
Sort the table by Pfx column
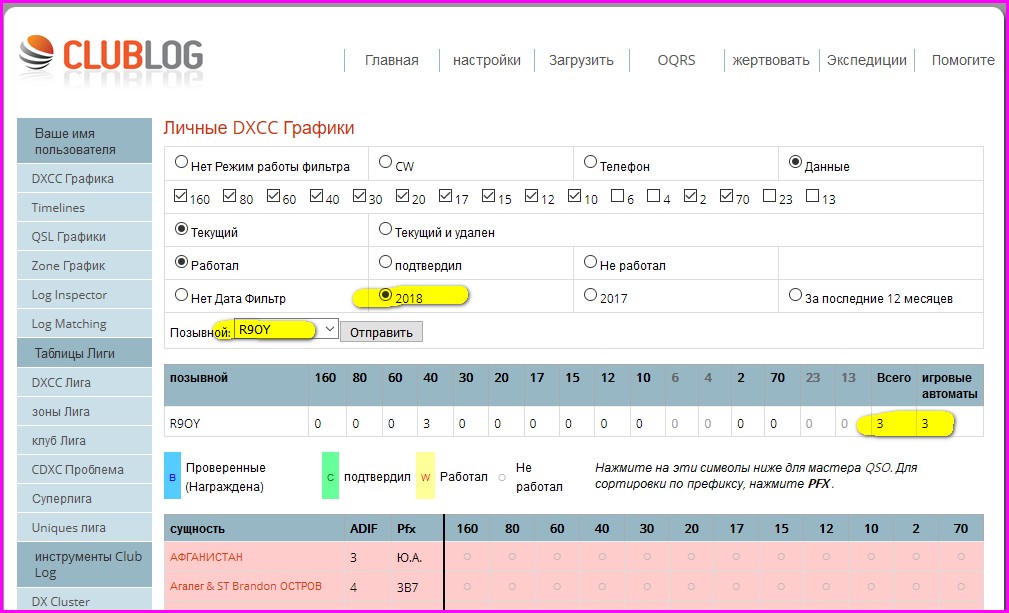coord(406,528)
